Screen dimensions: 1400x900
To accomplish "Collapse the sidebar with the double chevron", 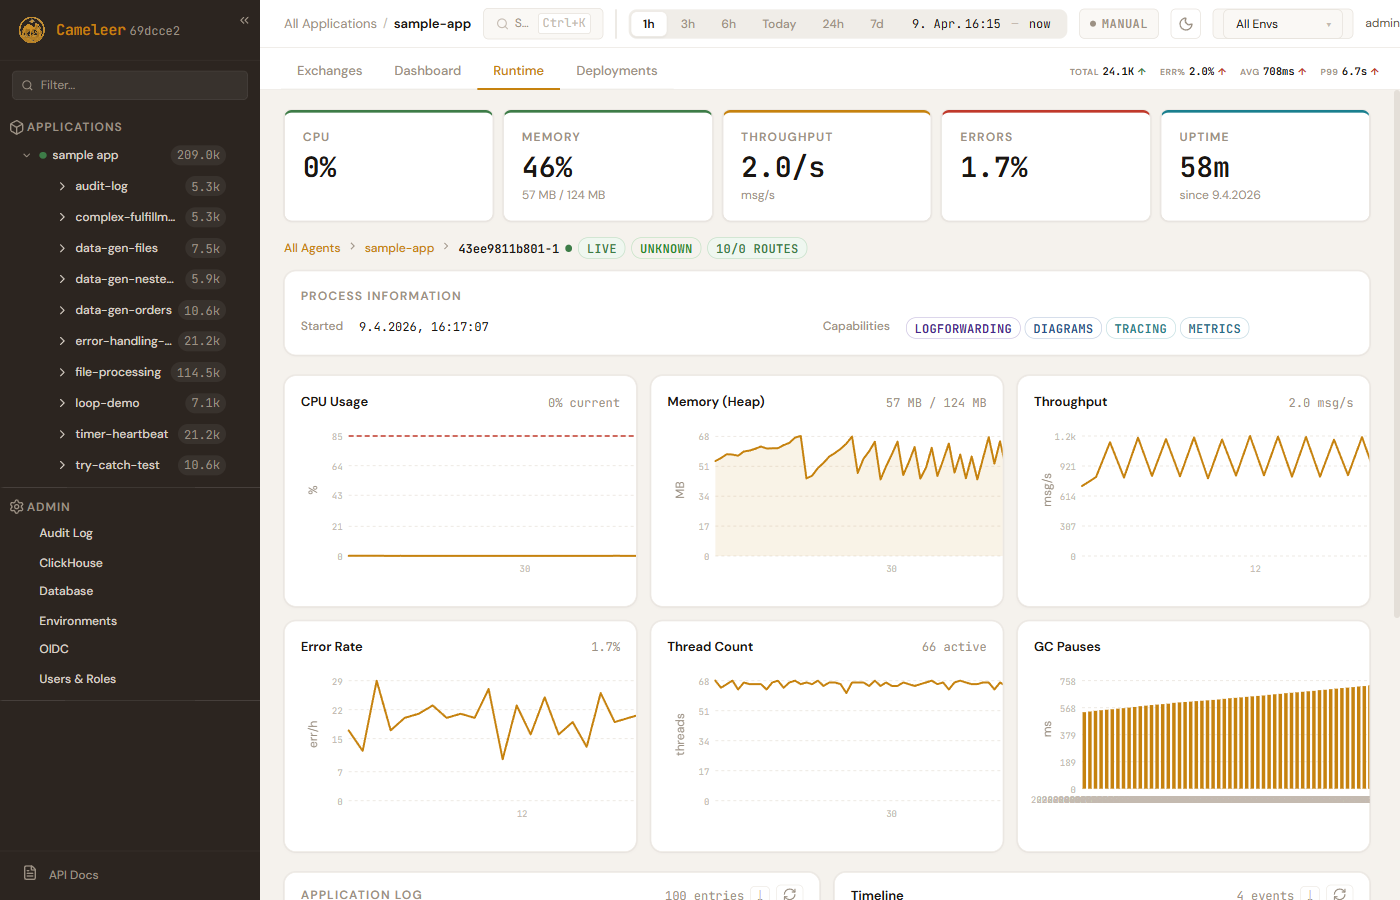I will [244, 20].
